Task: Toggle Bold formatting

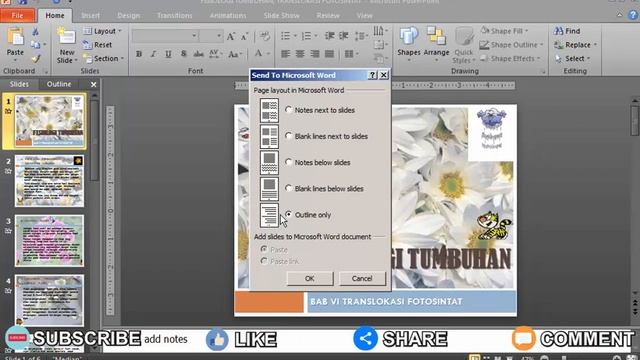Action: (x=139, y=54)
